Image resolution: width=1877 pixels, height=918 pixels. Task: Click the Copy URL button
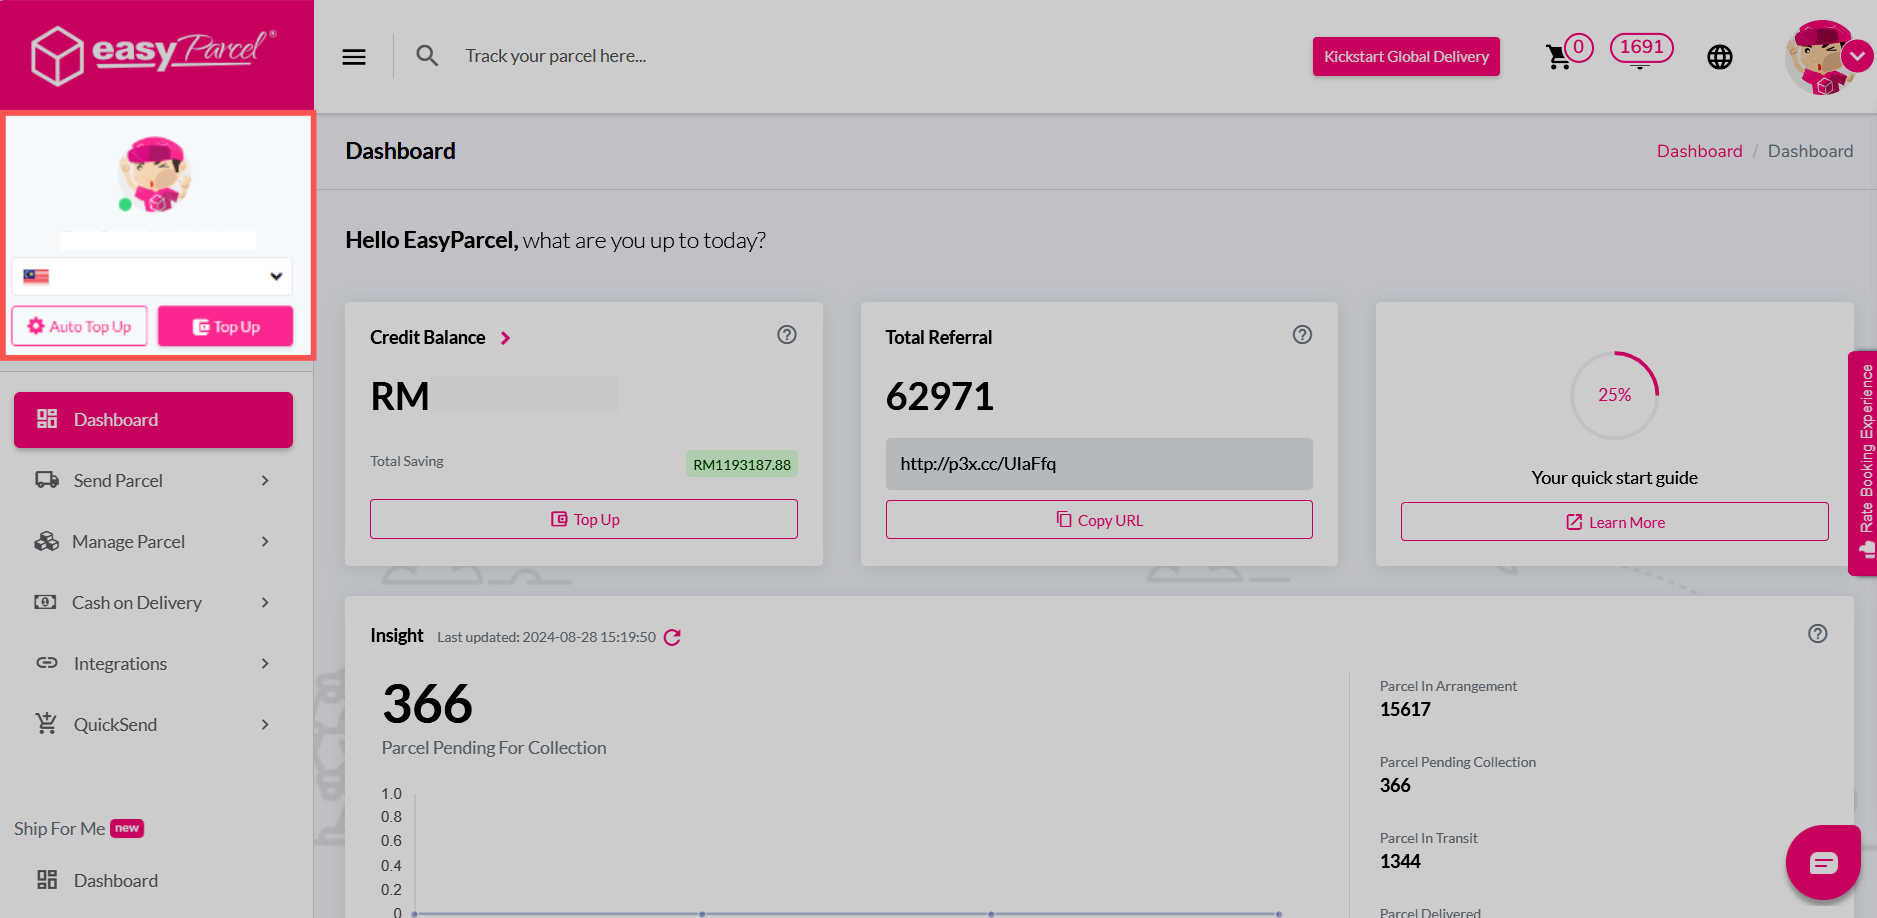(1099, 520)
